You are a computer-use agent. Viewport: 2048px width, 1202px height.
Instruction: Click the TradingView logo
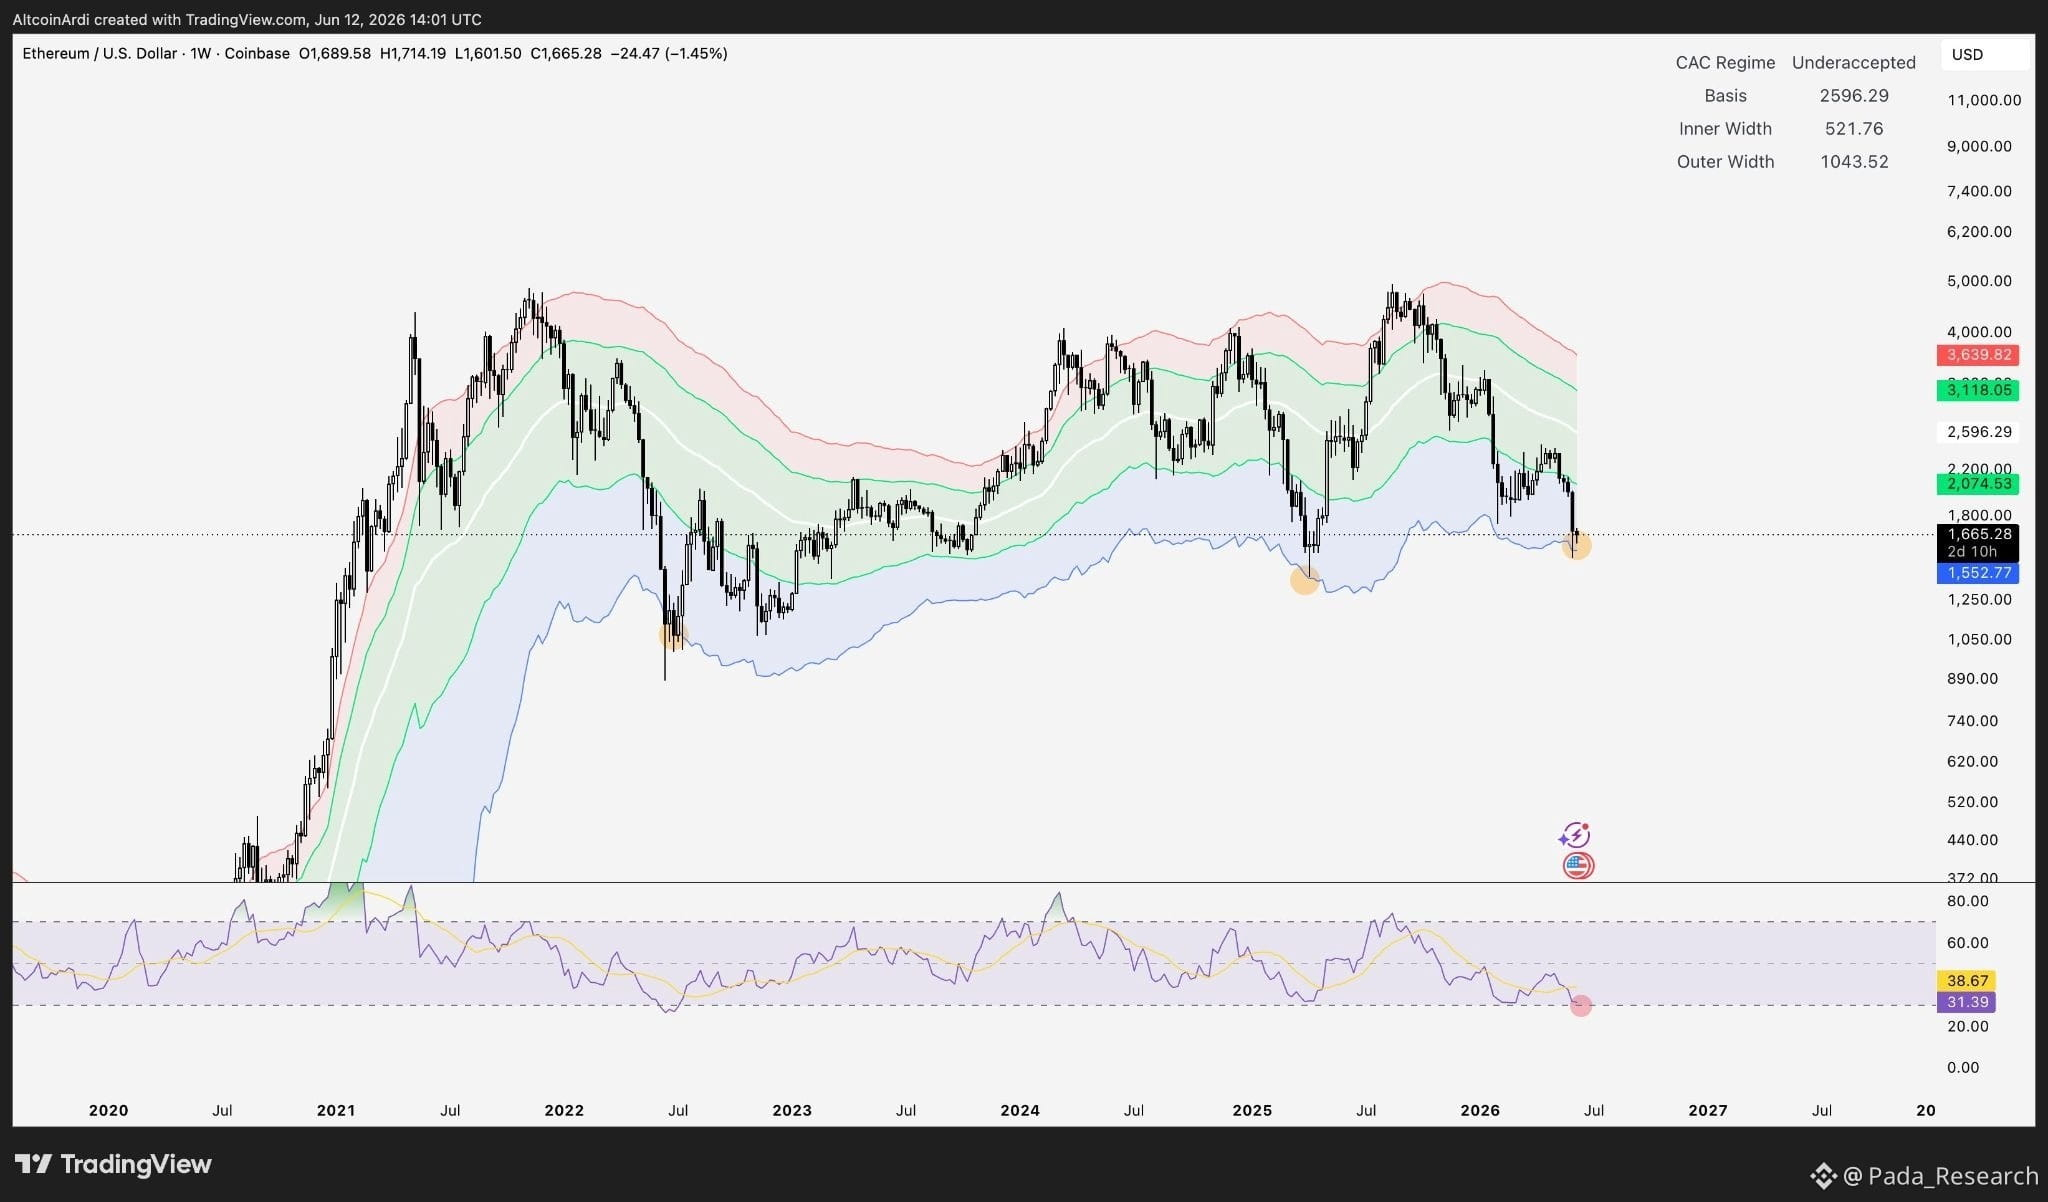(113, 1164)
